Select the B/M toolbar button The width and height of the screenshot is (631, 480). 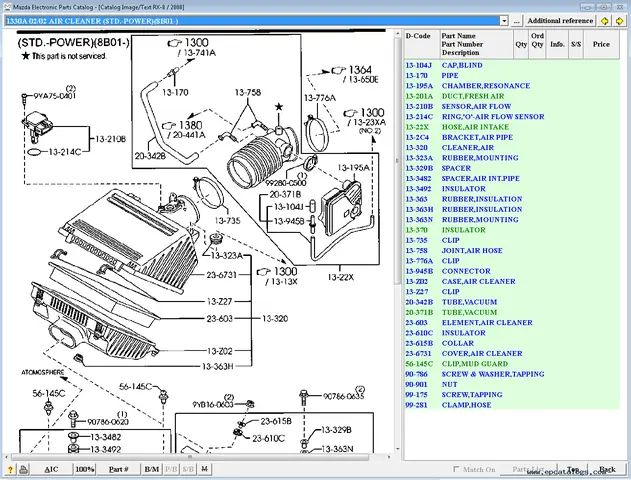click(151, 469)
